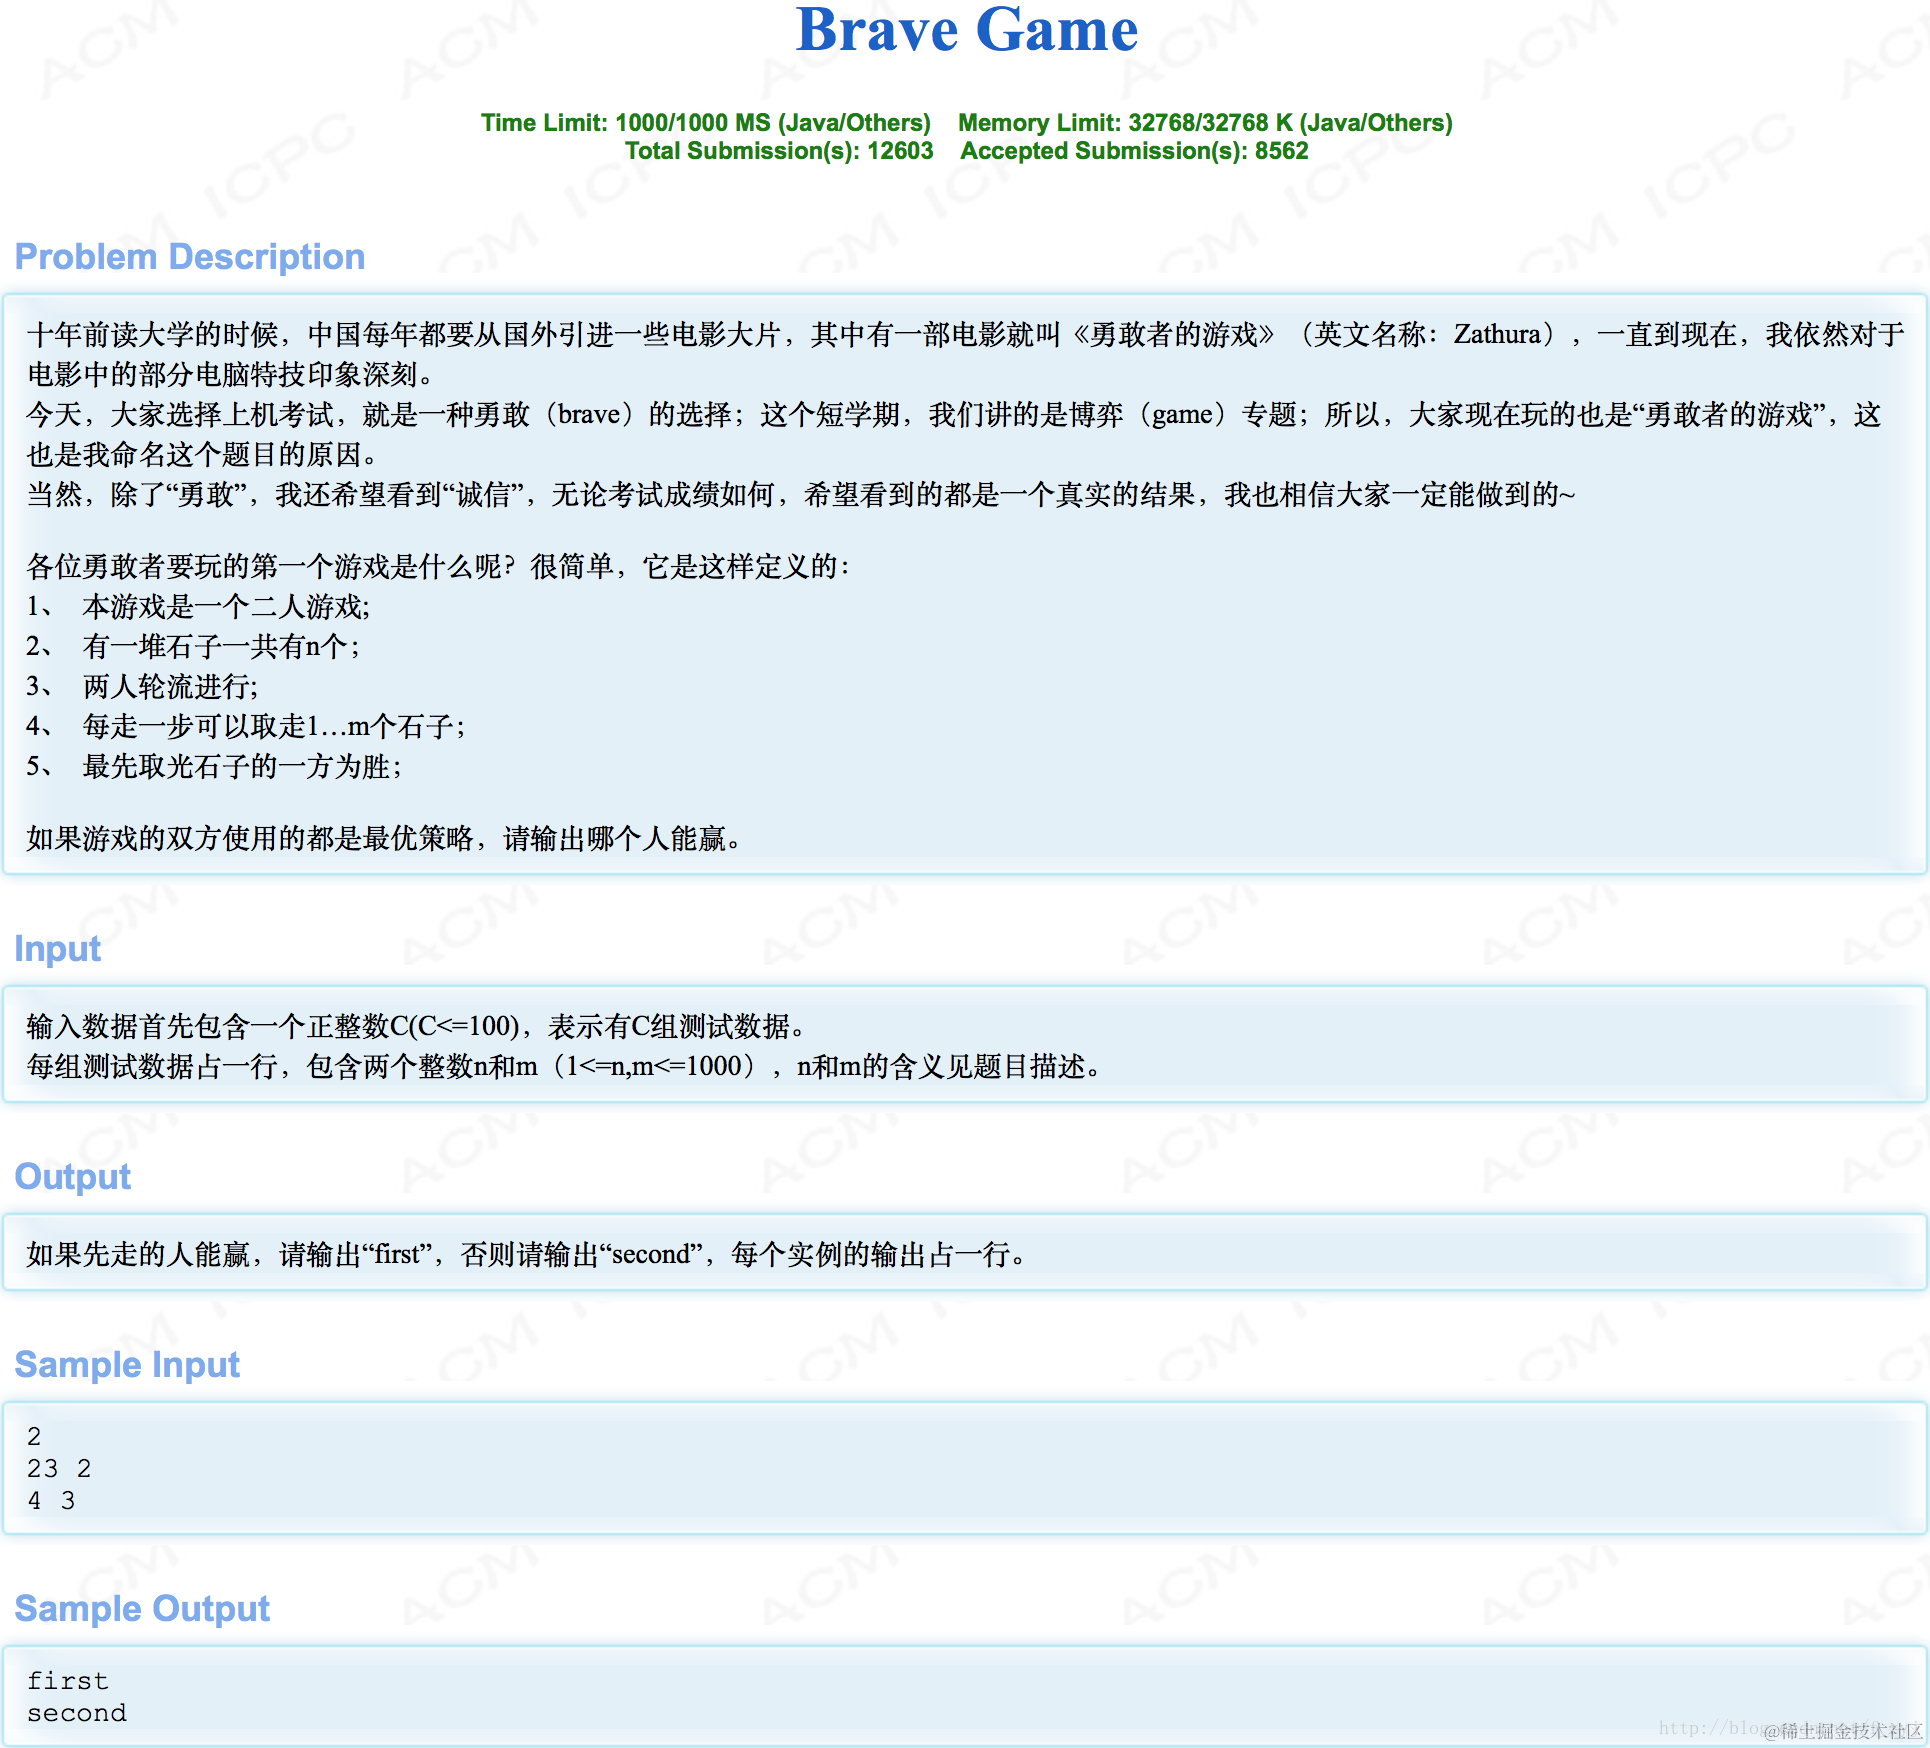Click the Input section heading
Image resolution: width=1930 pixels, height=1748 pixels.
(58, 948)
